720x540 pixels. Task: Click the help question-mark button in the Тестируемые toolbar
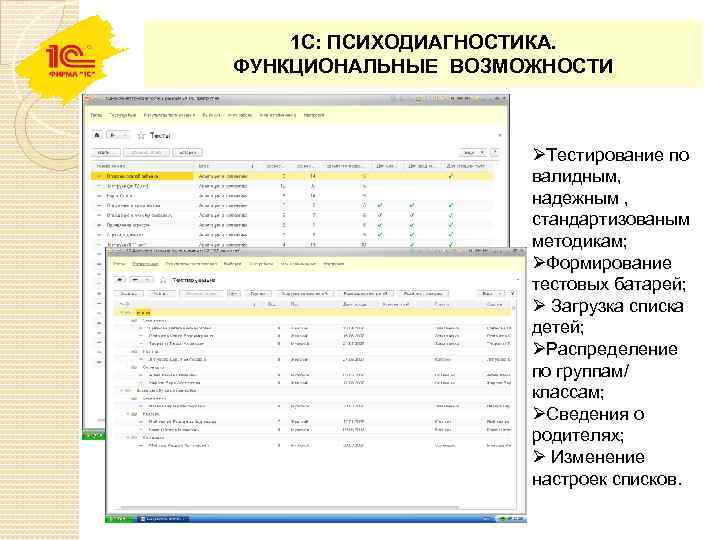(x=512, y=293)
